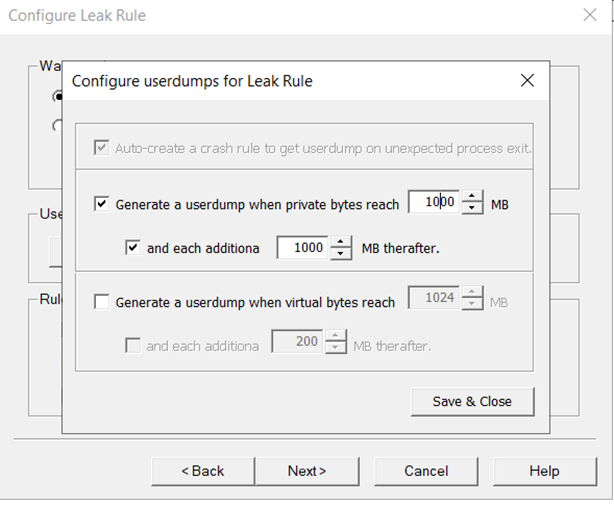
Task: Decrease private bytes threshold with down arrow
Action: click(473, 209)
